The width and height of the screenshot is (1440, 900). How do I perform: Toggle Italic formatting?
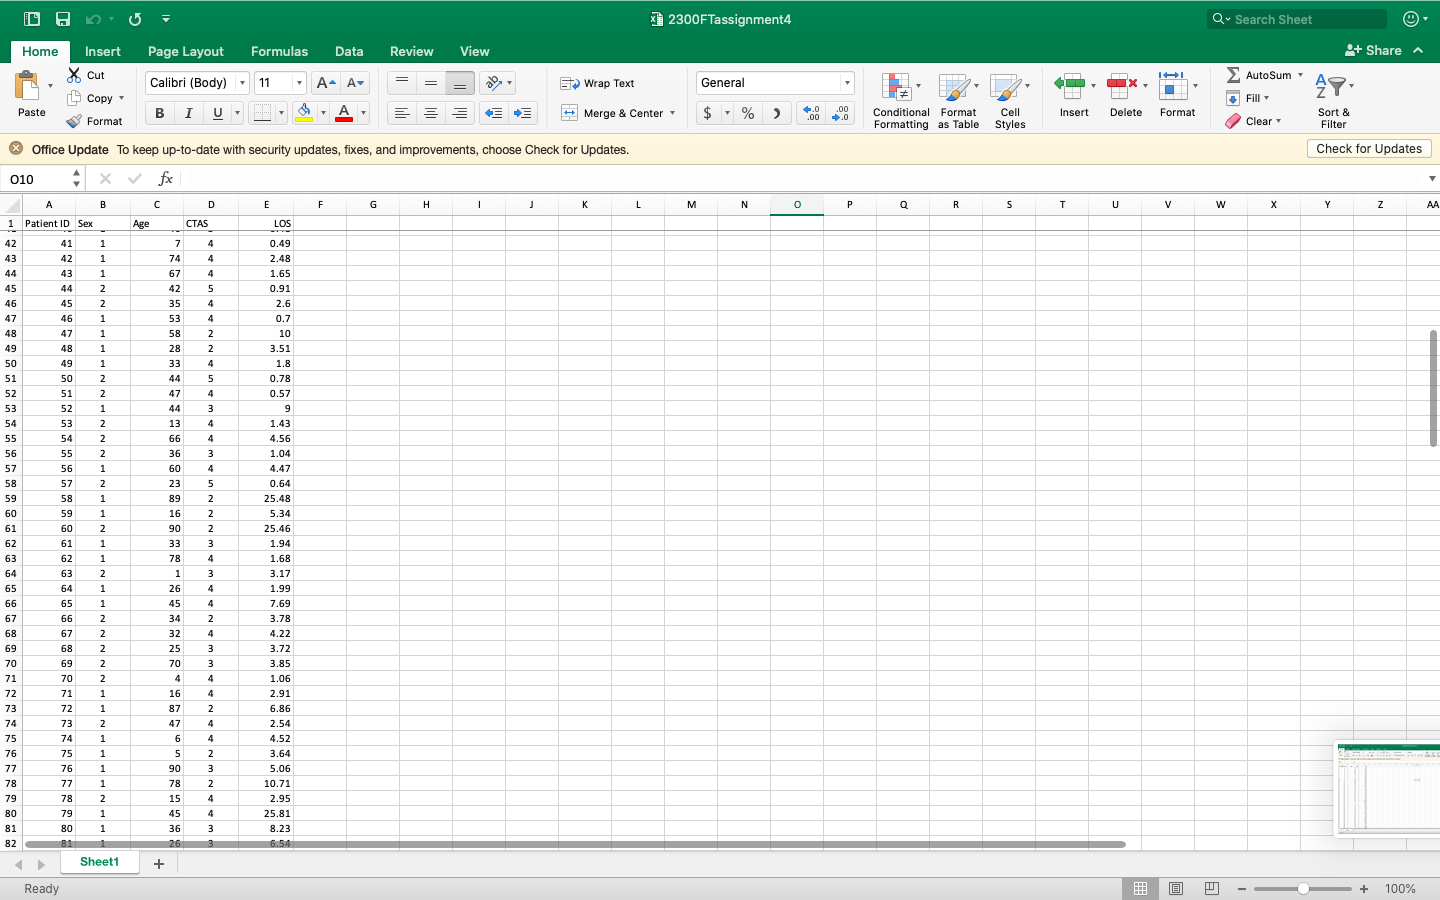pyautogui.click(x=188, y=113)
